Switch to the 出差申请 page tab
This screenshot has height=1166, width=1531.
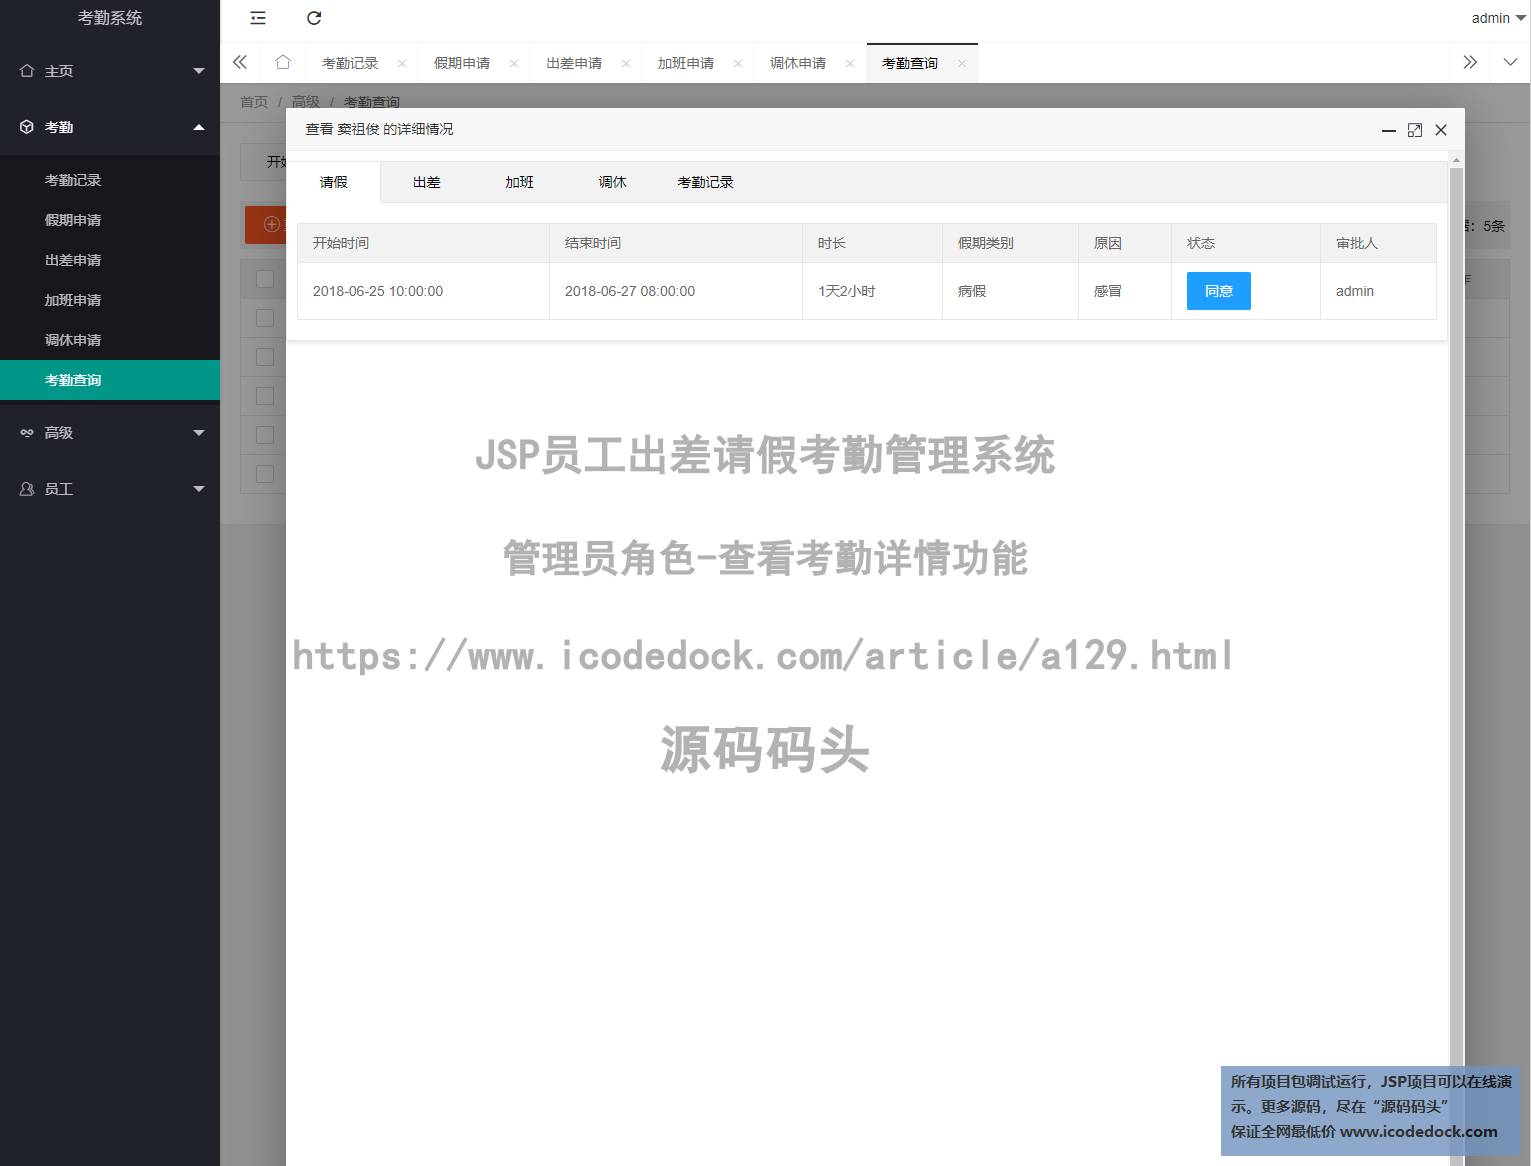coord(574,63)
